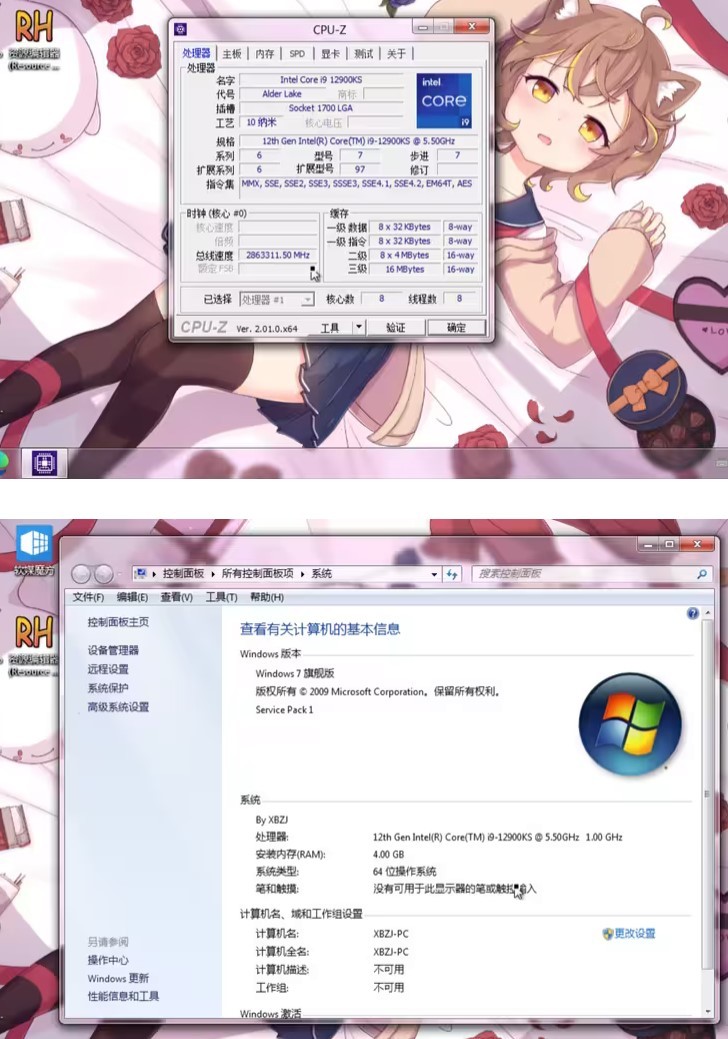728x1039 pixels.
Task: Switch to the 内存 tab in CPU-Z
Action: [x=265, y=54]
